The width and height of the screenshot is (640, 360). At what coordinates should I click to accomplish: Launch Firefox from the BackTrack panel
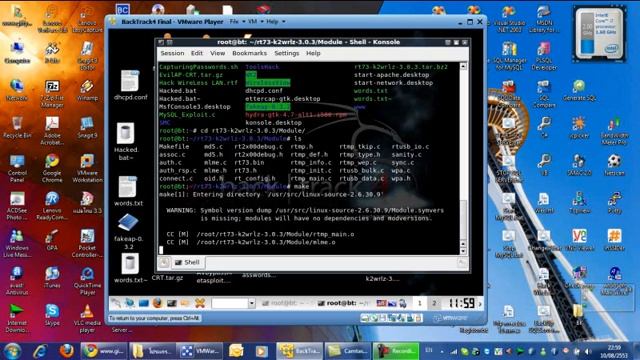tap(158, 303)
